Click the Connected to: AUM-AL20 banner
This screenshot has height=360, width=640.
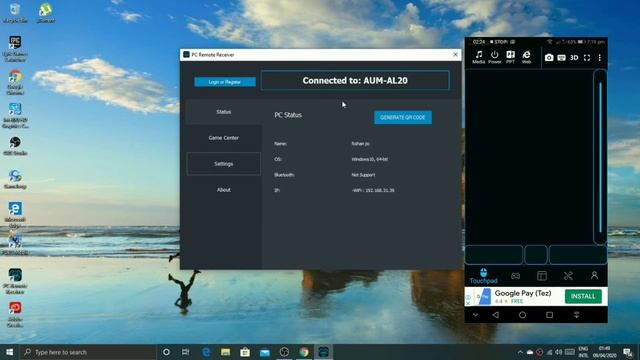tap(355, 80)
